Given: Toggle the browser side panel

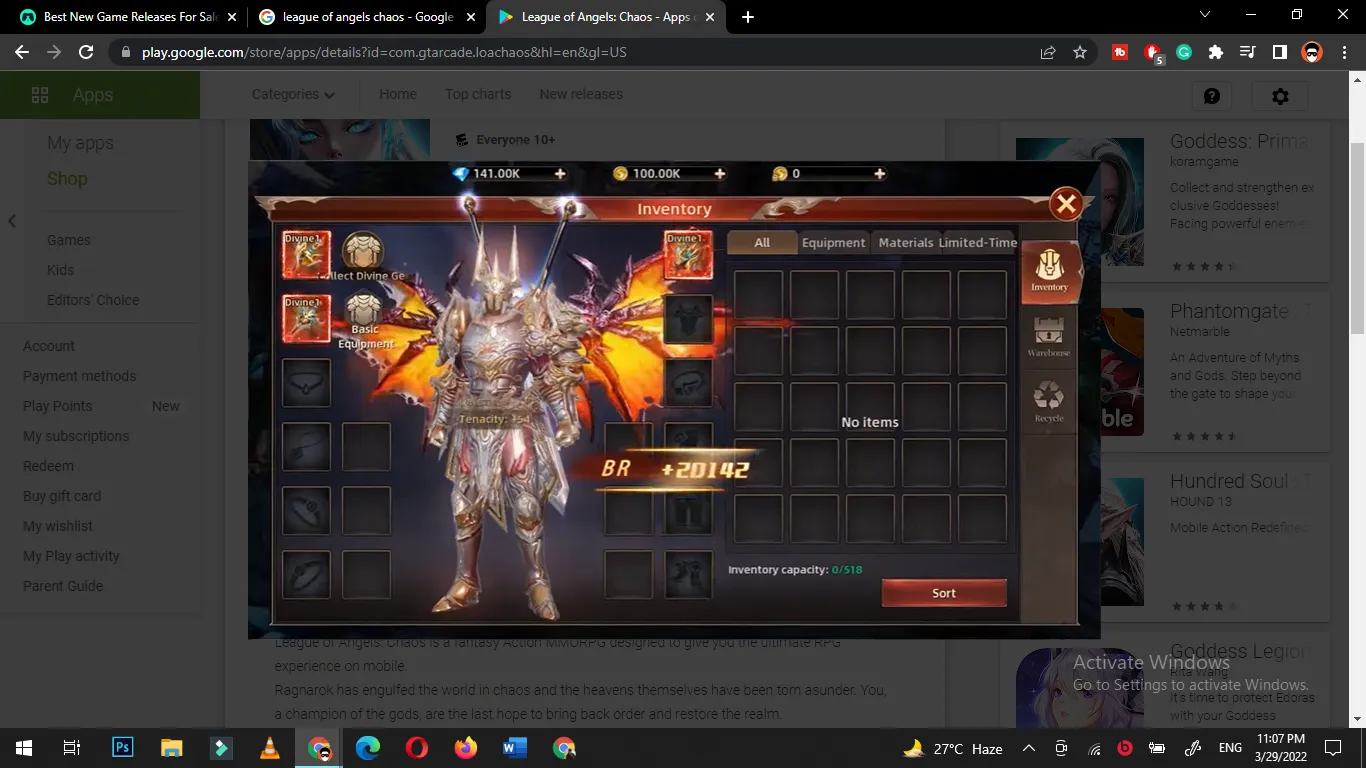Looking at the screenshot, I should pyautogui.click(x=1279, y=52).
